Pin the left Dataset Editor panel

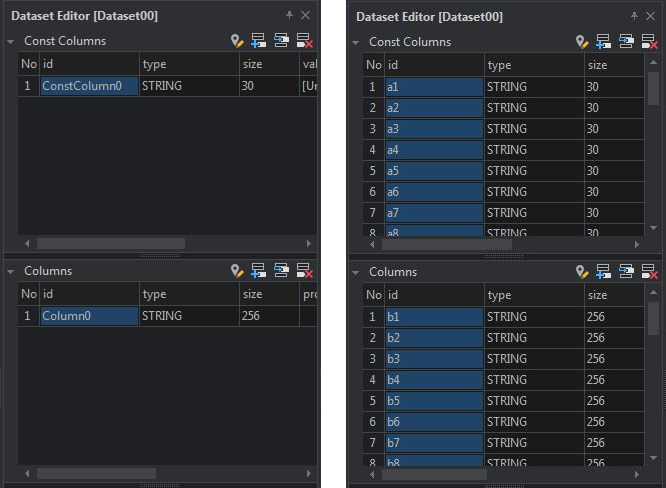tap(289, 16)
